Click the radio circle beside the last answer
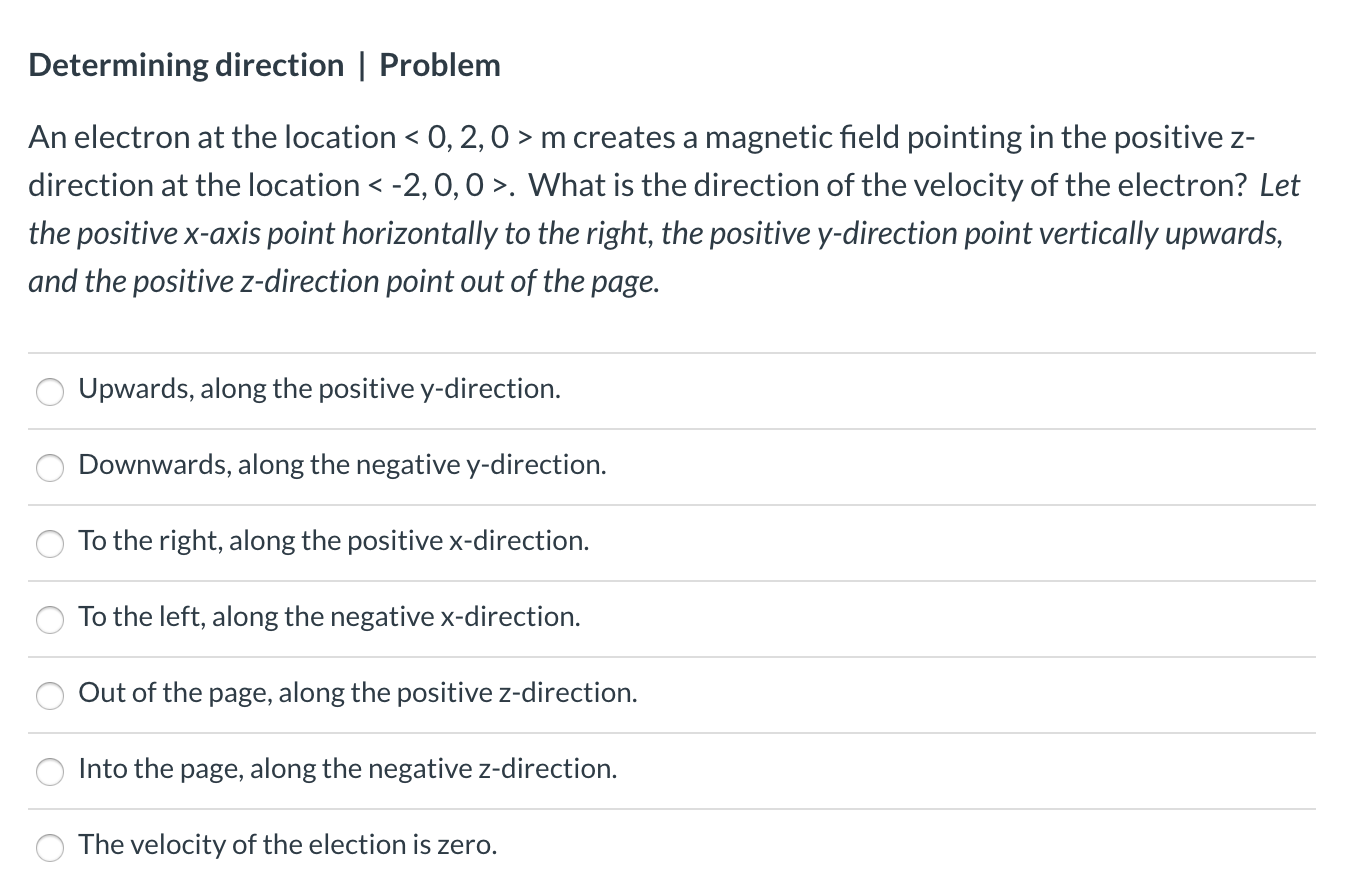This screenshot has height=896, width=1346. point(49,848)
